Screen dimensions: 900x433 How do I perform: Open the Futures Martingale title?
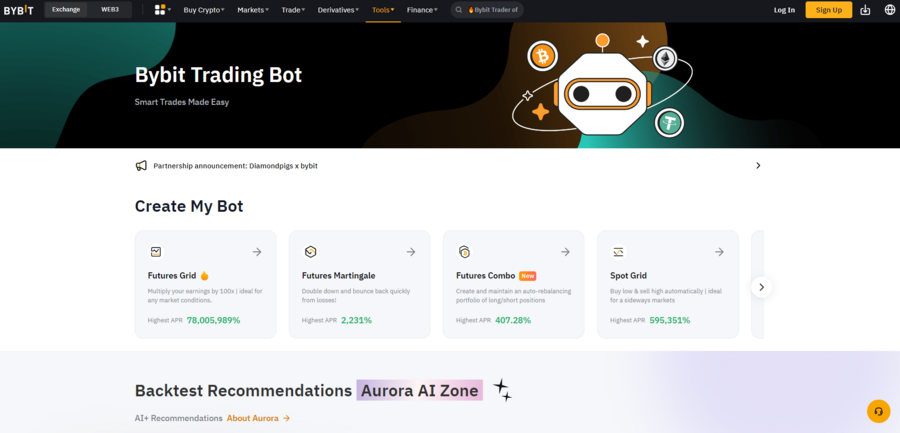pos(338,276)
